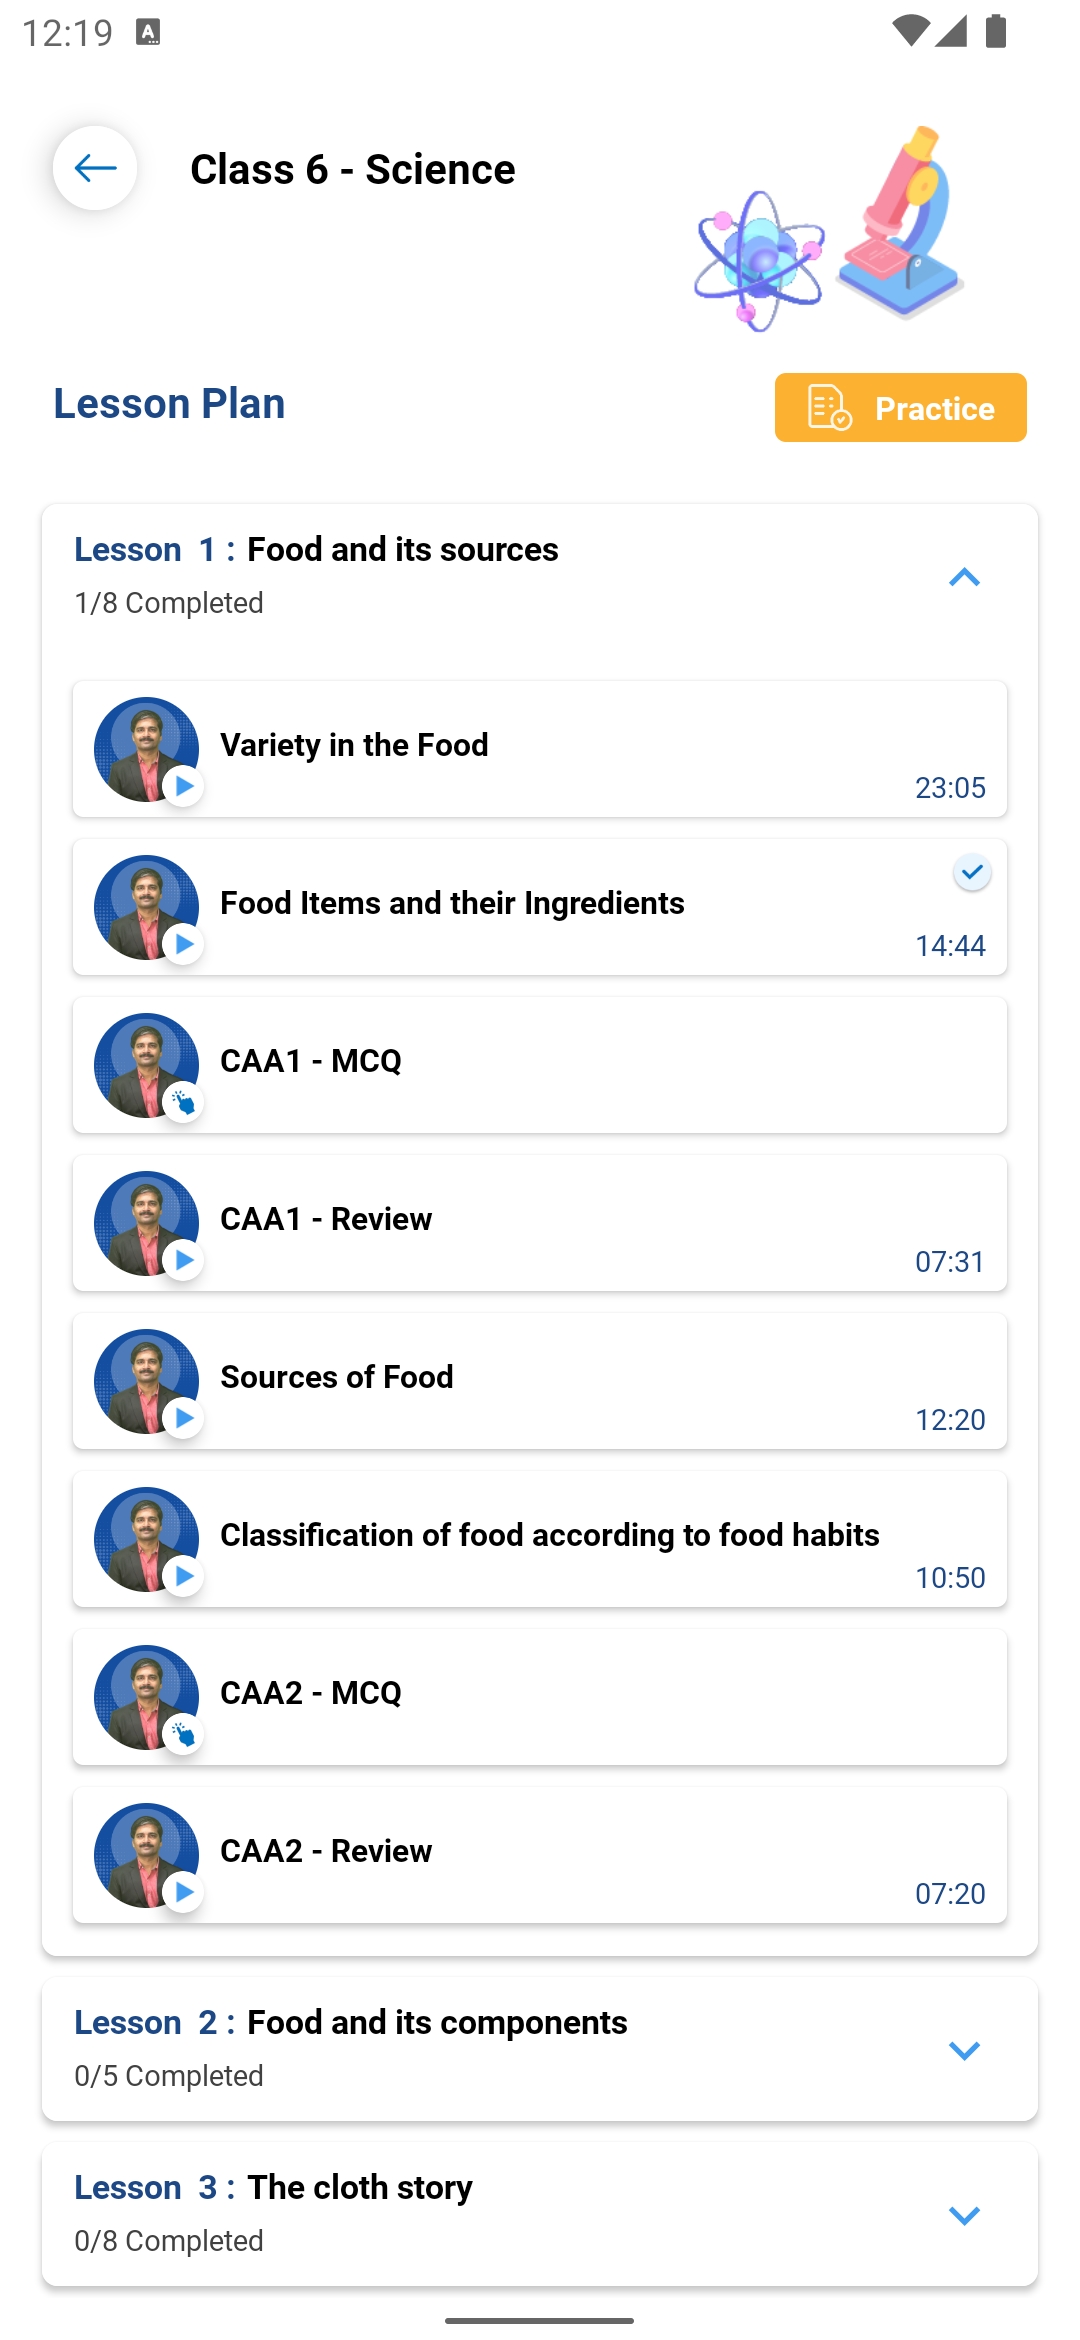Tap play icon for Food Items and their Ingredients
1080x2340 pixels.
click(184, 944)
